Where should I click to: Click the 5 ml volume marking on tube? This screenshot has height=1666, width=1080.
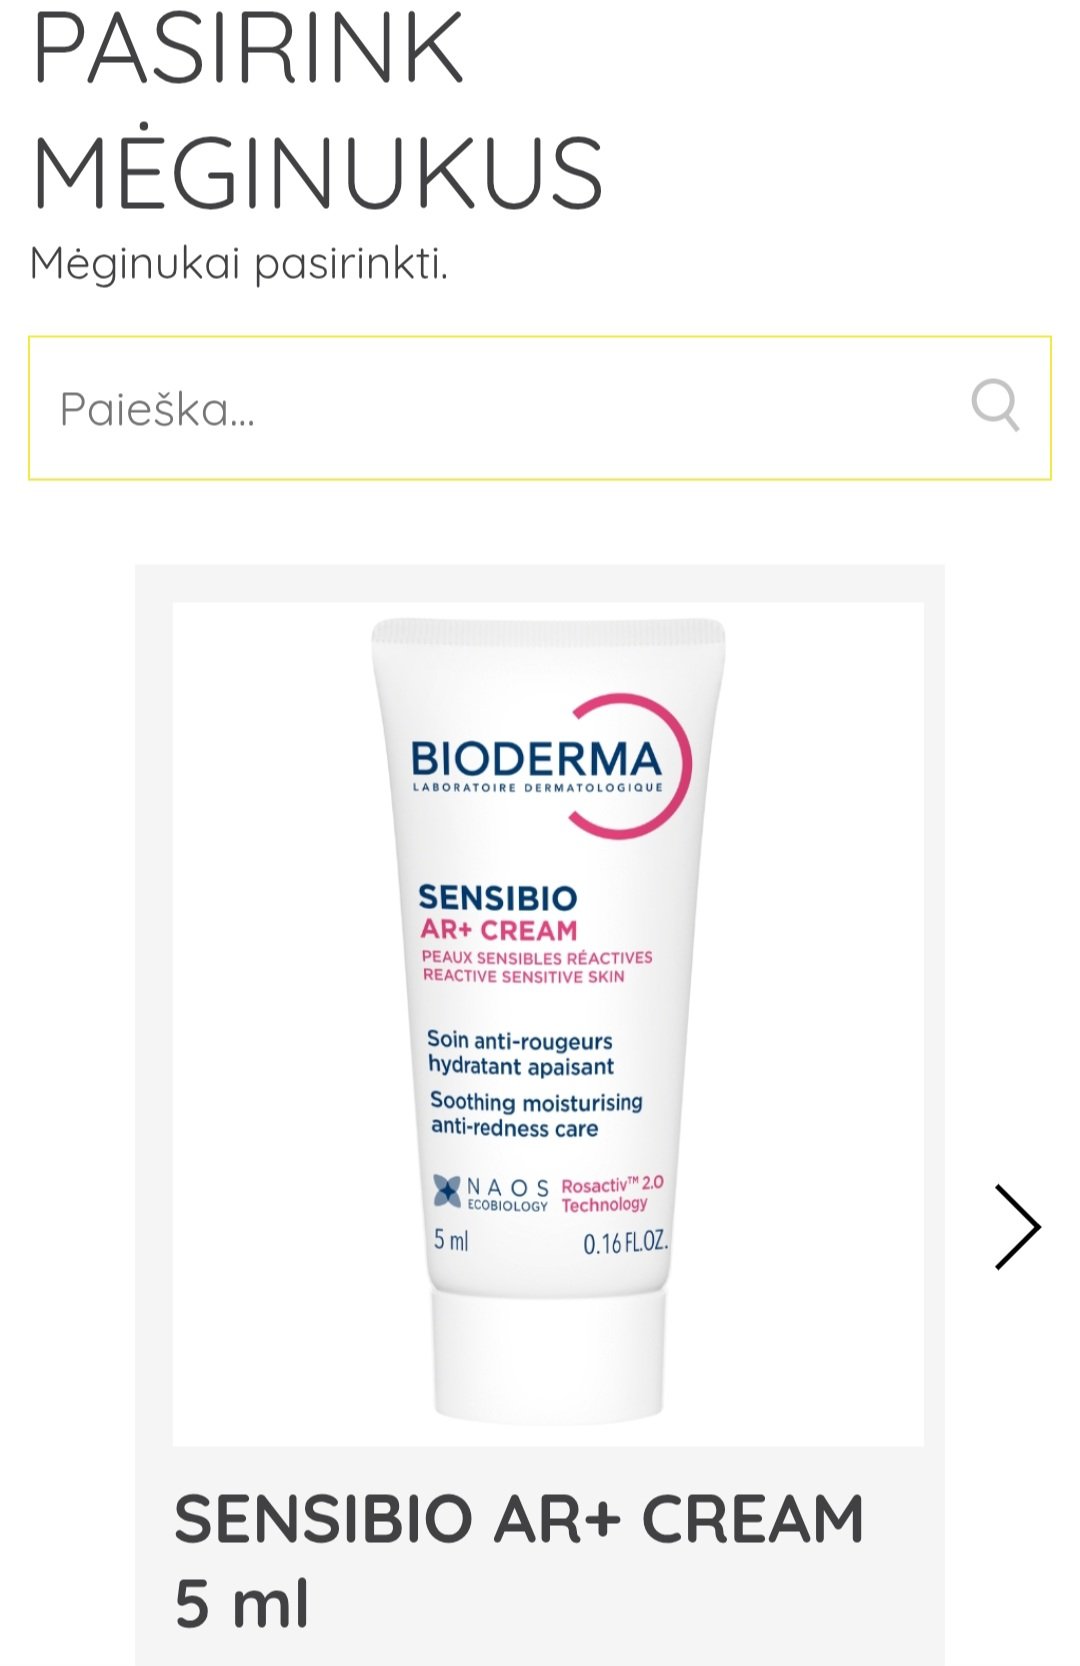coord(451,1240)
